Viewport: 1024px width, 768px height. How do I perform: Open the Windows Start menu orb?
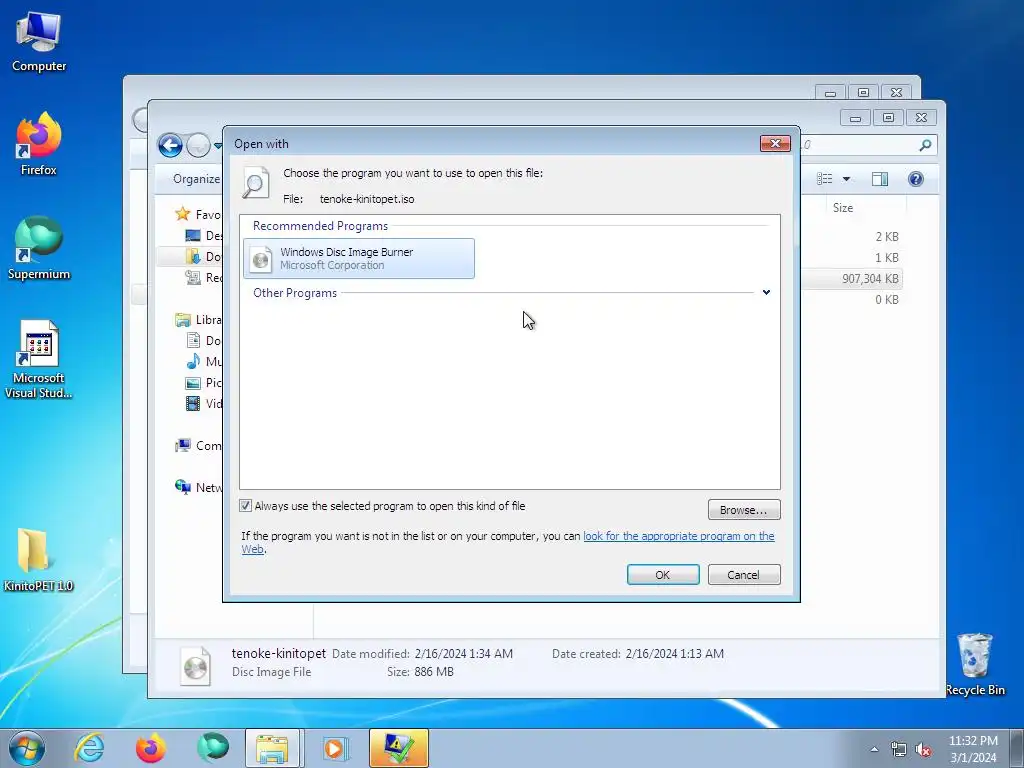pyautogui.click(x=27, y=748)
